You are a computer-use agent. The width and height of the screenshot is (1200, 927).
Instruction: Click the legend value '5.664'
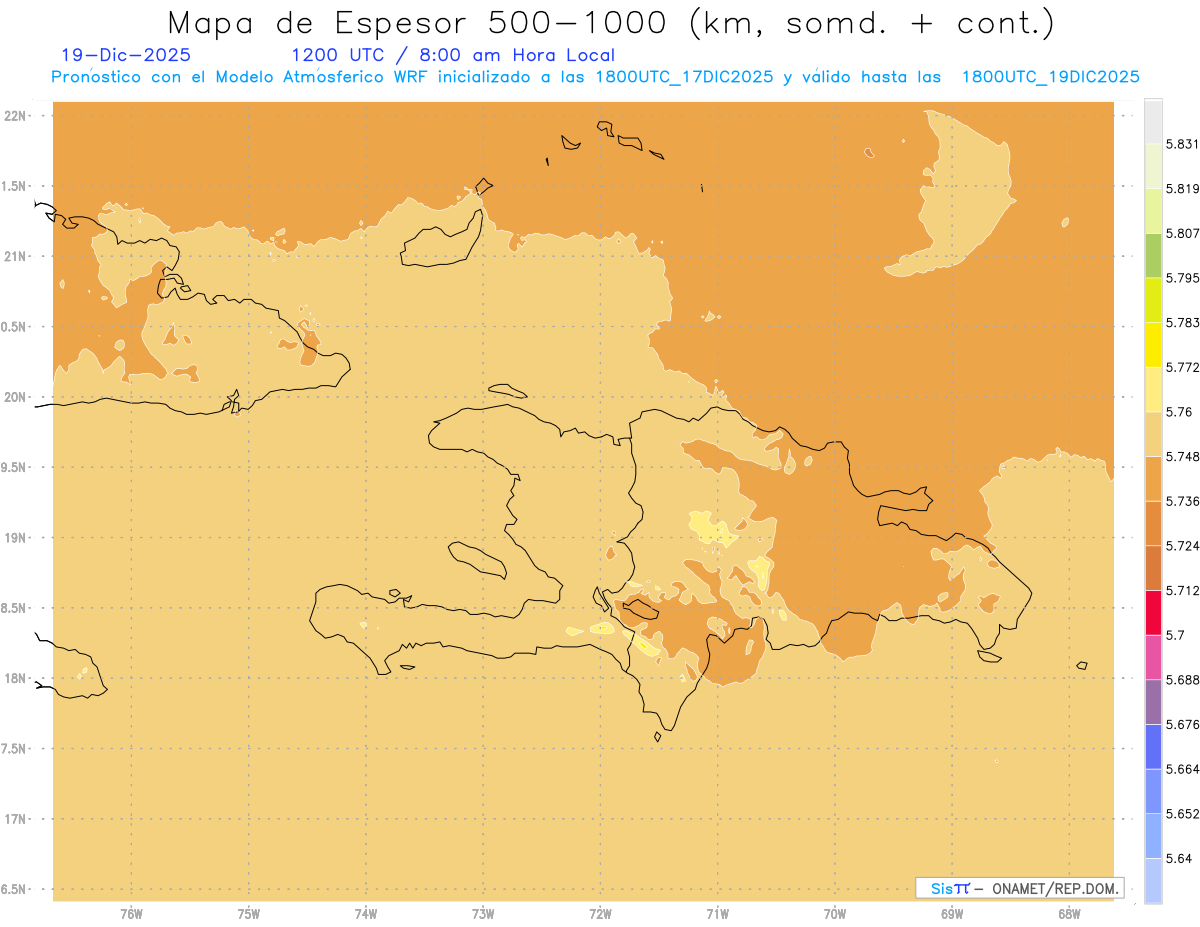1182,769
